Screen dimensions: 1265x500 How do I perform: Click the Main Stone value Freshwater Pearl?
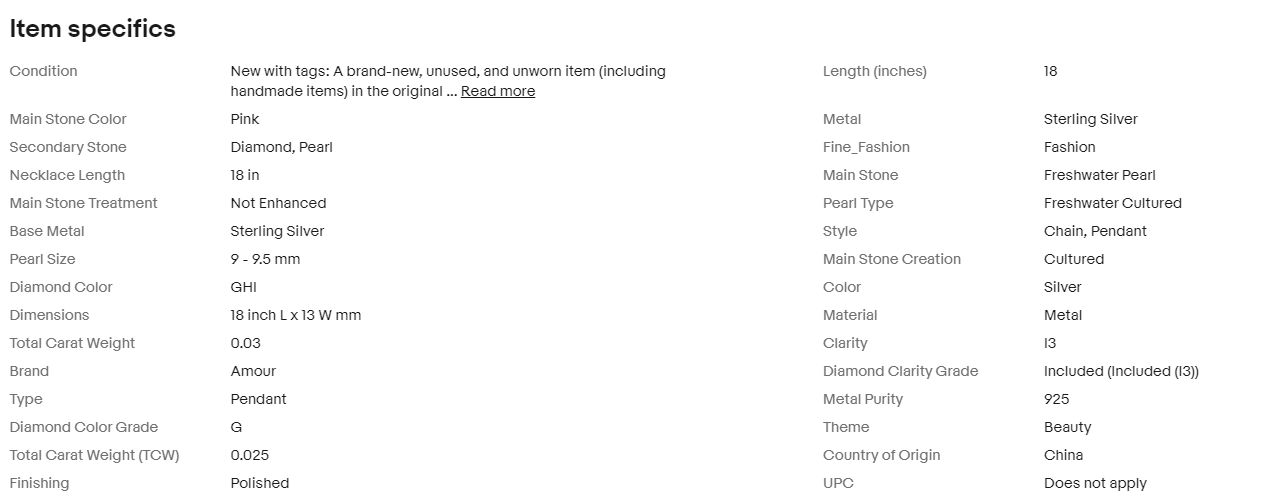[1099, 175]
